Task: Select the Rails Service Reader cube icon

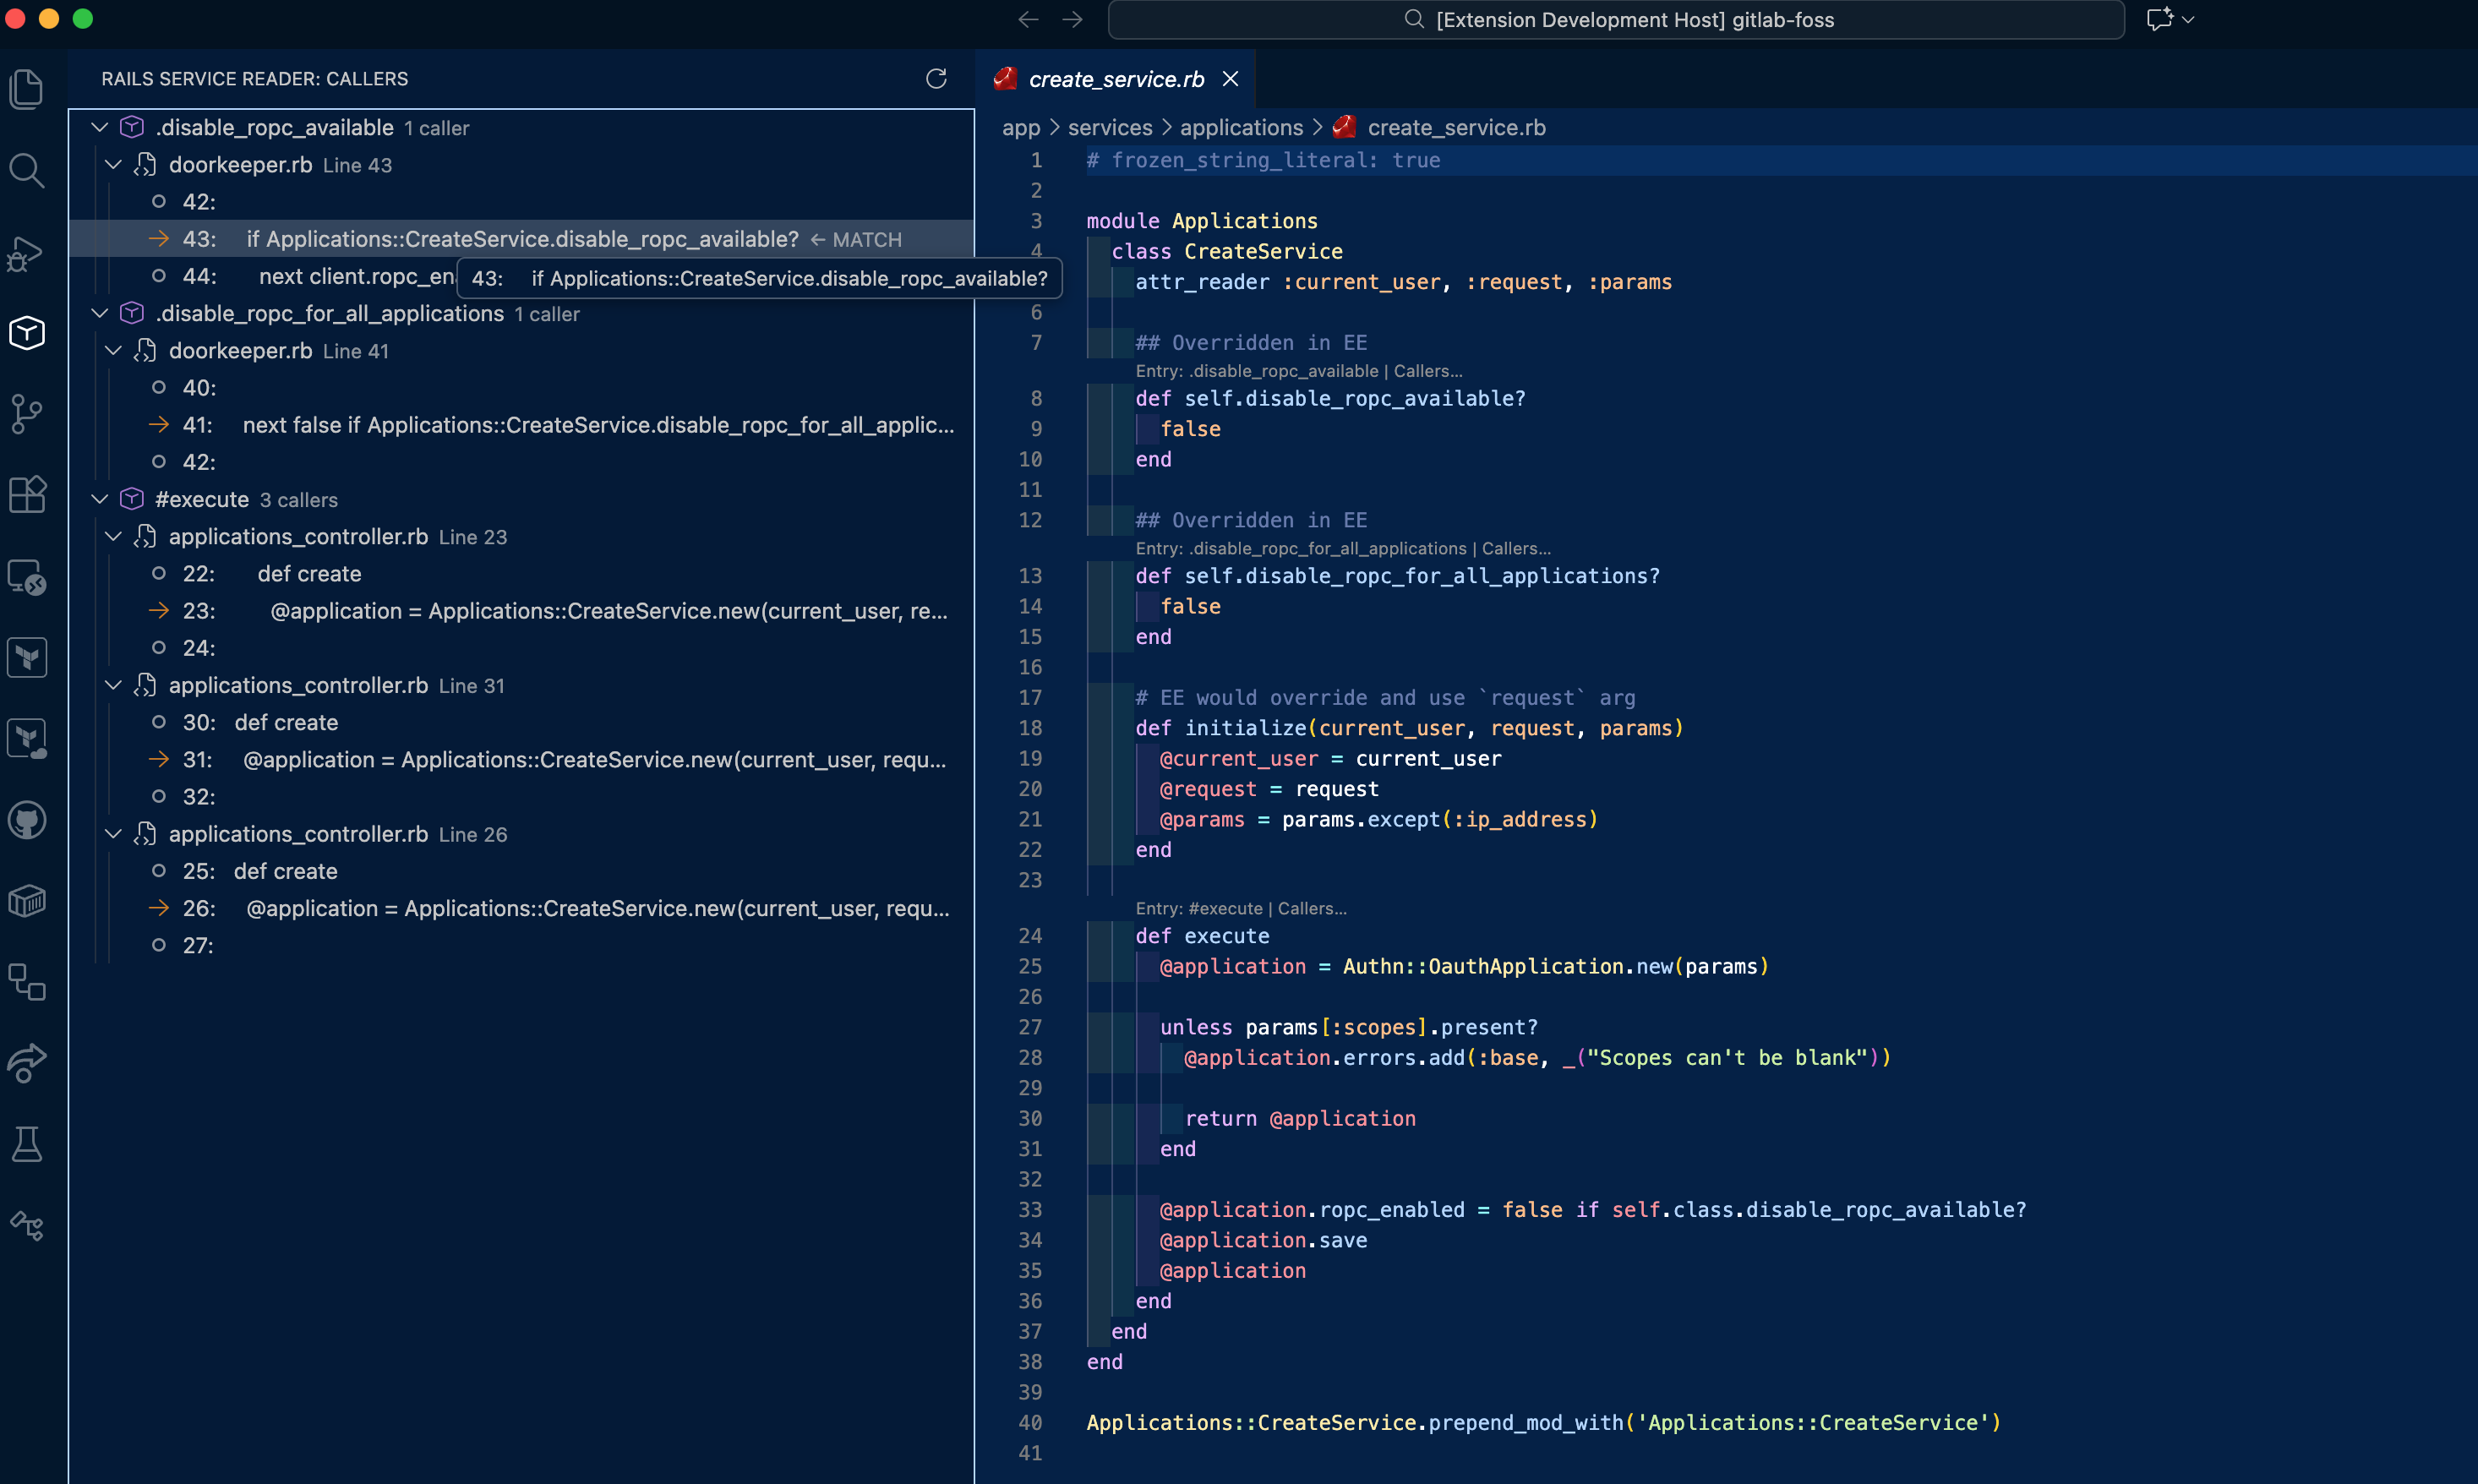Action: point(27,333)
